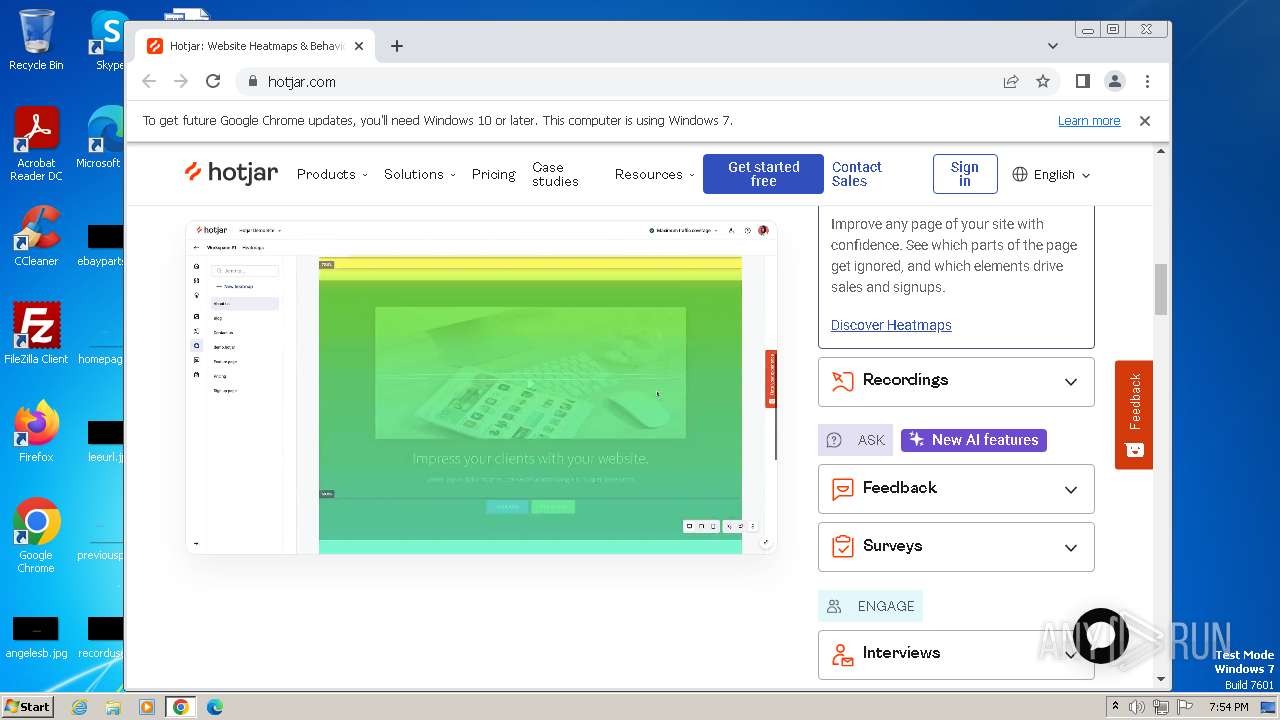
Task: Dismiss the Chrome update info bar
Action: click(1145, 120)
